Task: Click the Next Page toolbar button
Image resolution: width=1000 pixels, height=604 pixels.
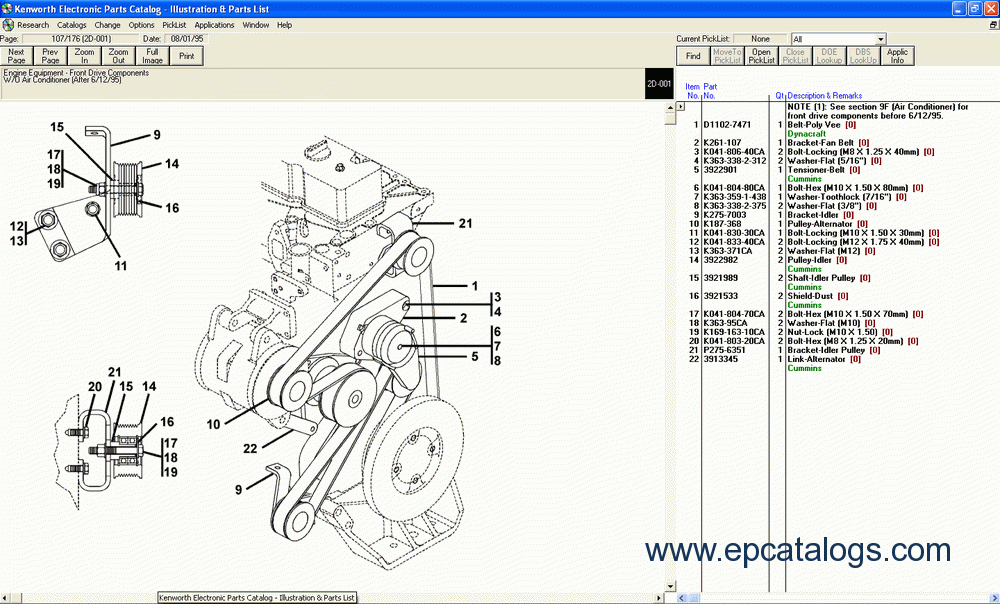Action: (x=16, y=56)
